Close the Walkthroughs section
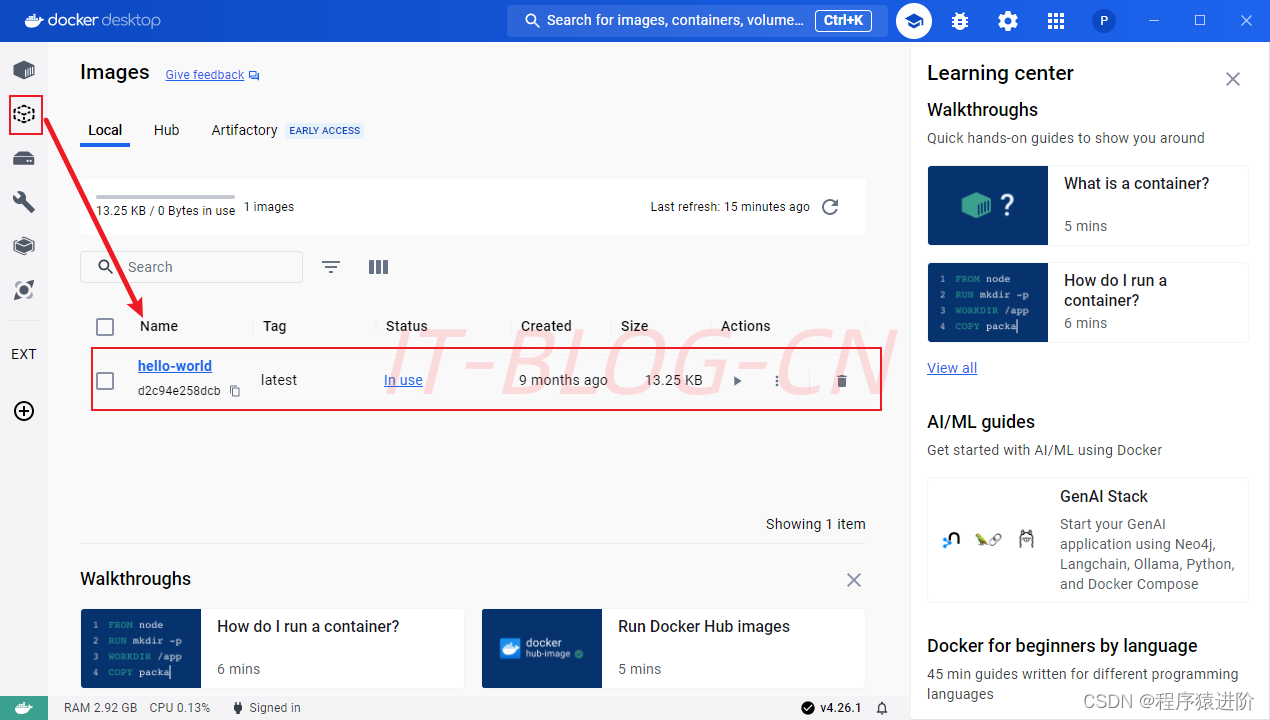Viewport: 1270px width, 720px height. (854, 580)
